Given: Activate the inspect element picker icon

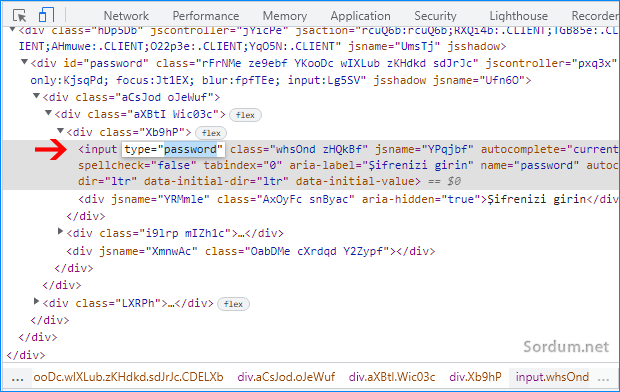Looking at the screenshot, I should (19, 15).
